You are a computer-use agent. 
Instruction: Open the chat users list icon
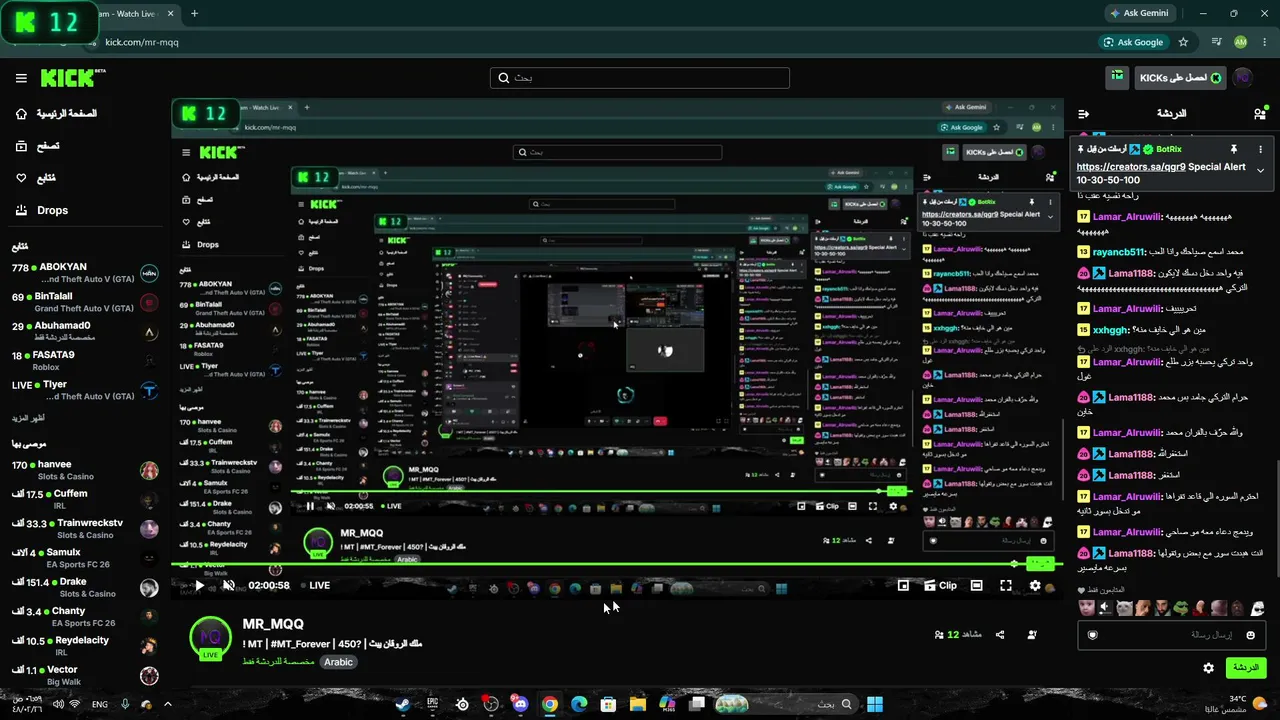pyautogui.click(x=1259, y=114)
